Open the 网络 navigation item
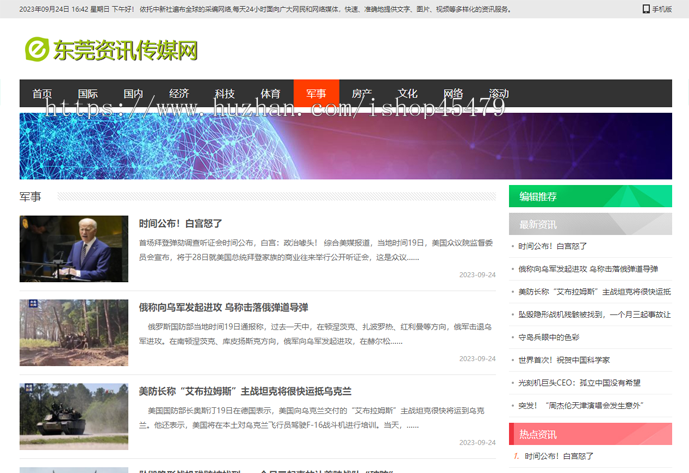This screenshot has width=689, height=473. [453, 94]
